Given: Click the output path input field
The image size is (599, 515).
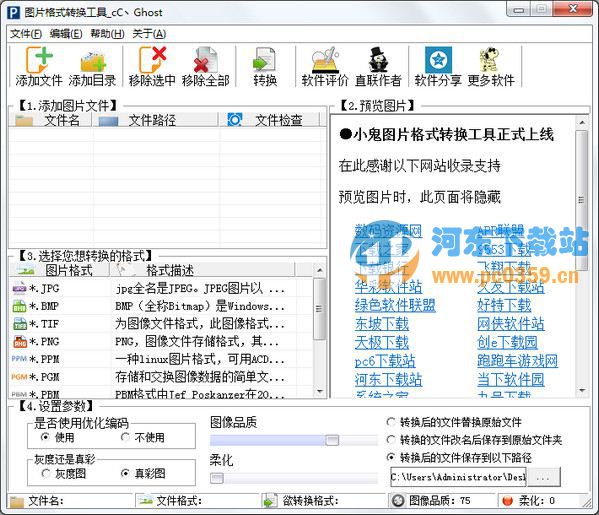Looking at the screenshot, I should click(458, 477).
